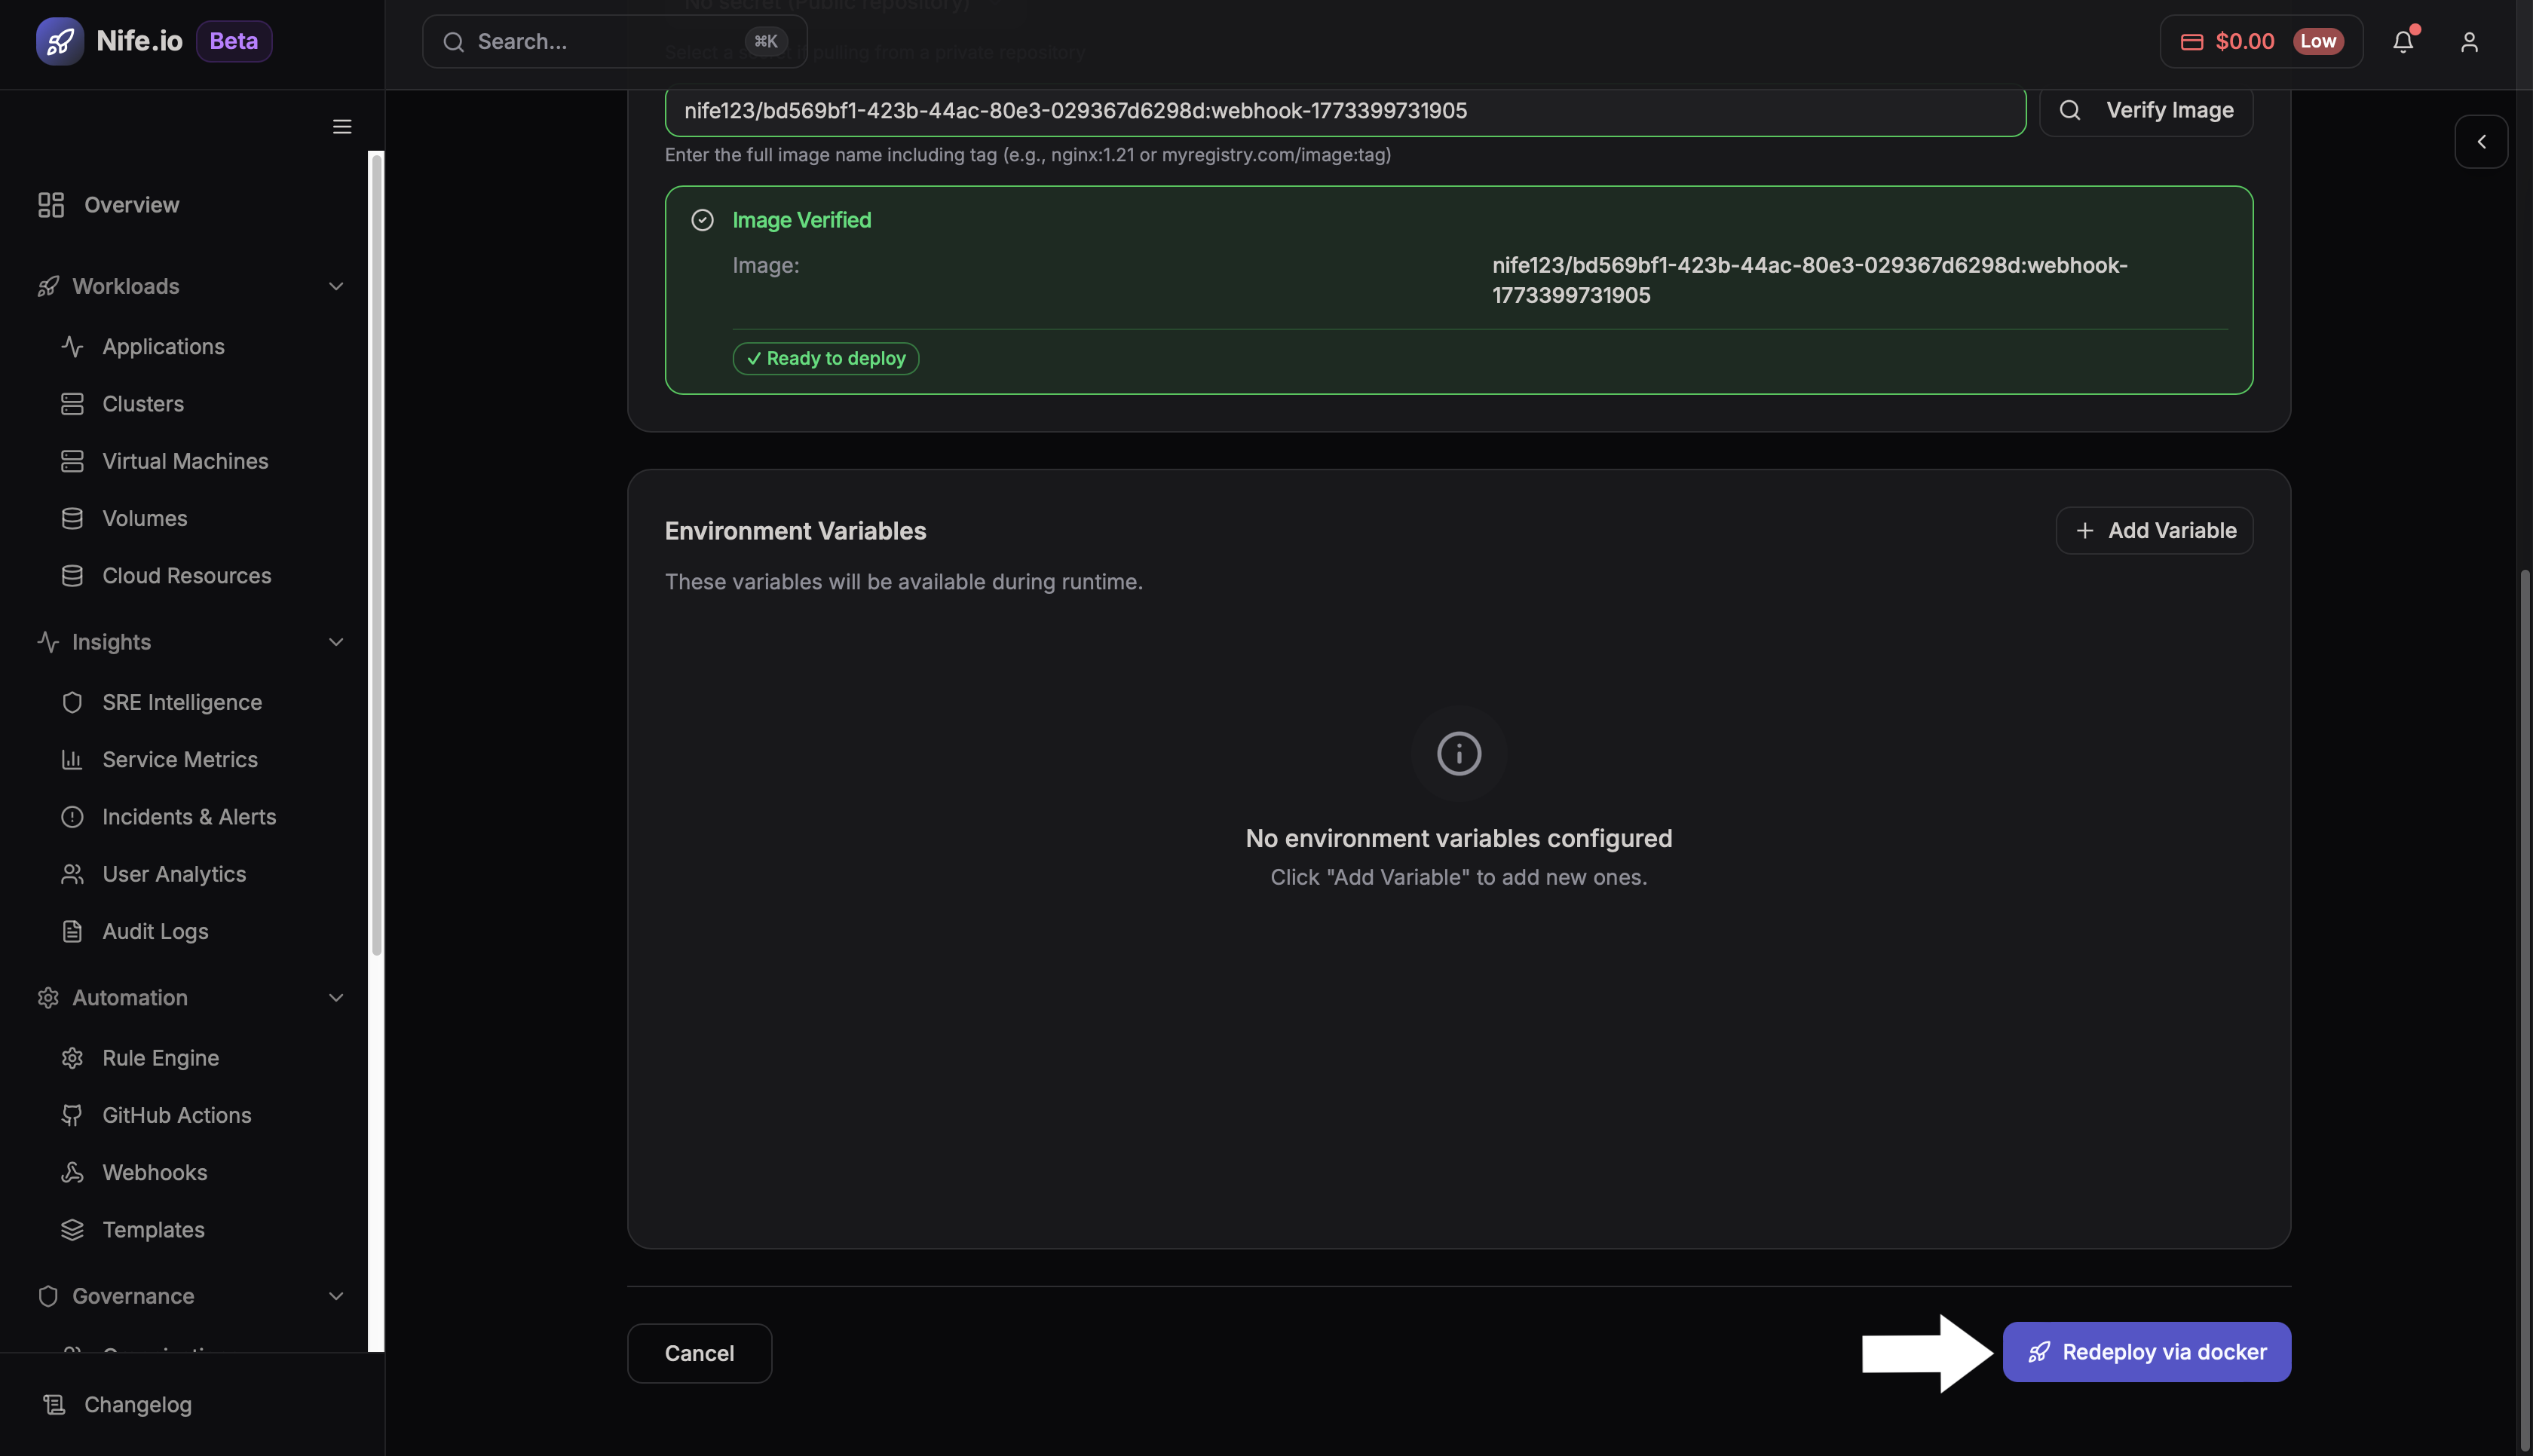Image resolution: width=2533 pixels, height=1456 pixels.
Task: Open the notifications bell
Action: click(x=2403, y=41)
